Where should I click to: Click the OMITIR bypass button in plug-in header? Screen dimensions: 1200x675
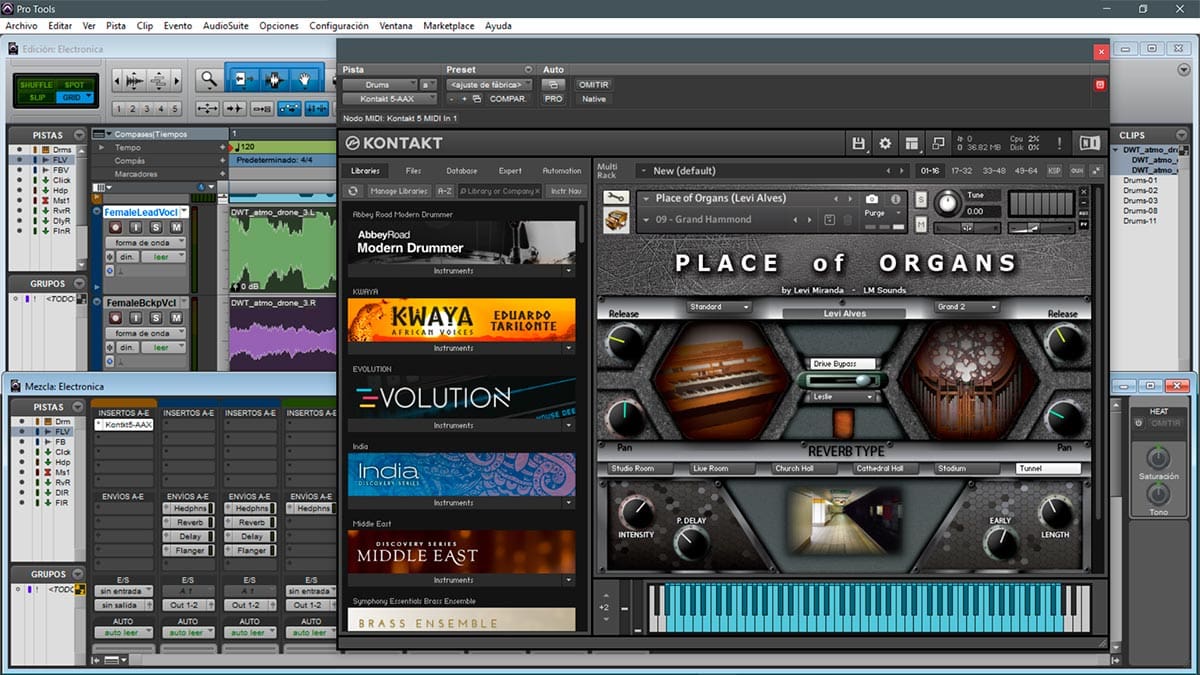tap(594, 85)
